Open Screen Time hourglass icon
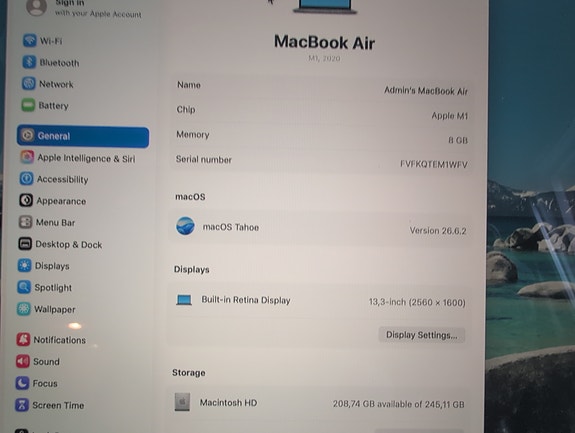The image size is (575, 433). point(22,405)
